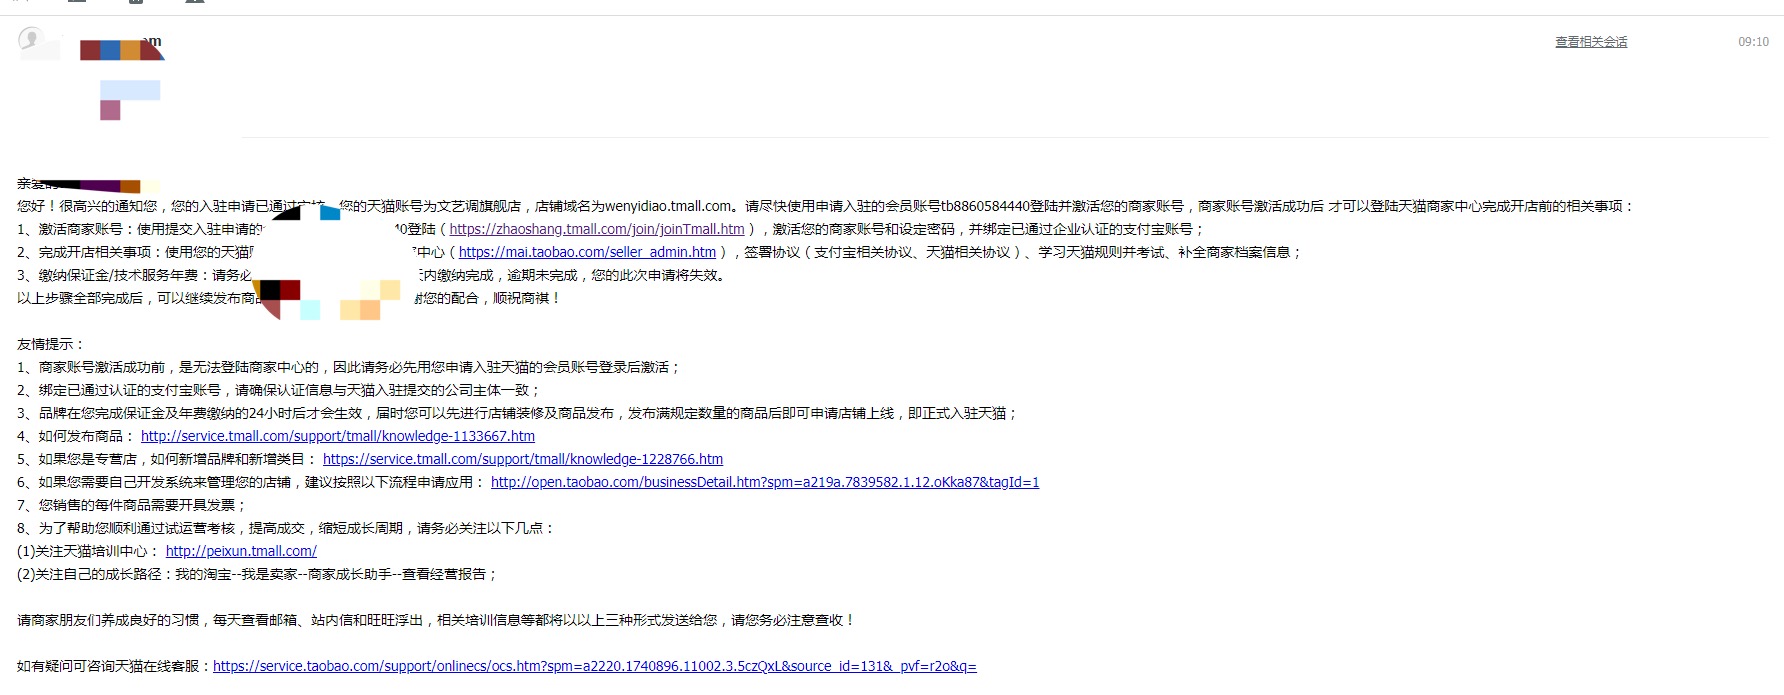Open the open.taobao.com businessDetail link
The height and width of the screenshot is (695, 1784).
click(764, 483)
